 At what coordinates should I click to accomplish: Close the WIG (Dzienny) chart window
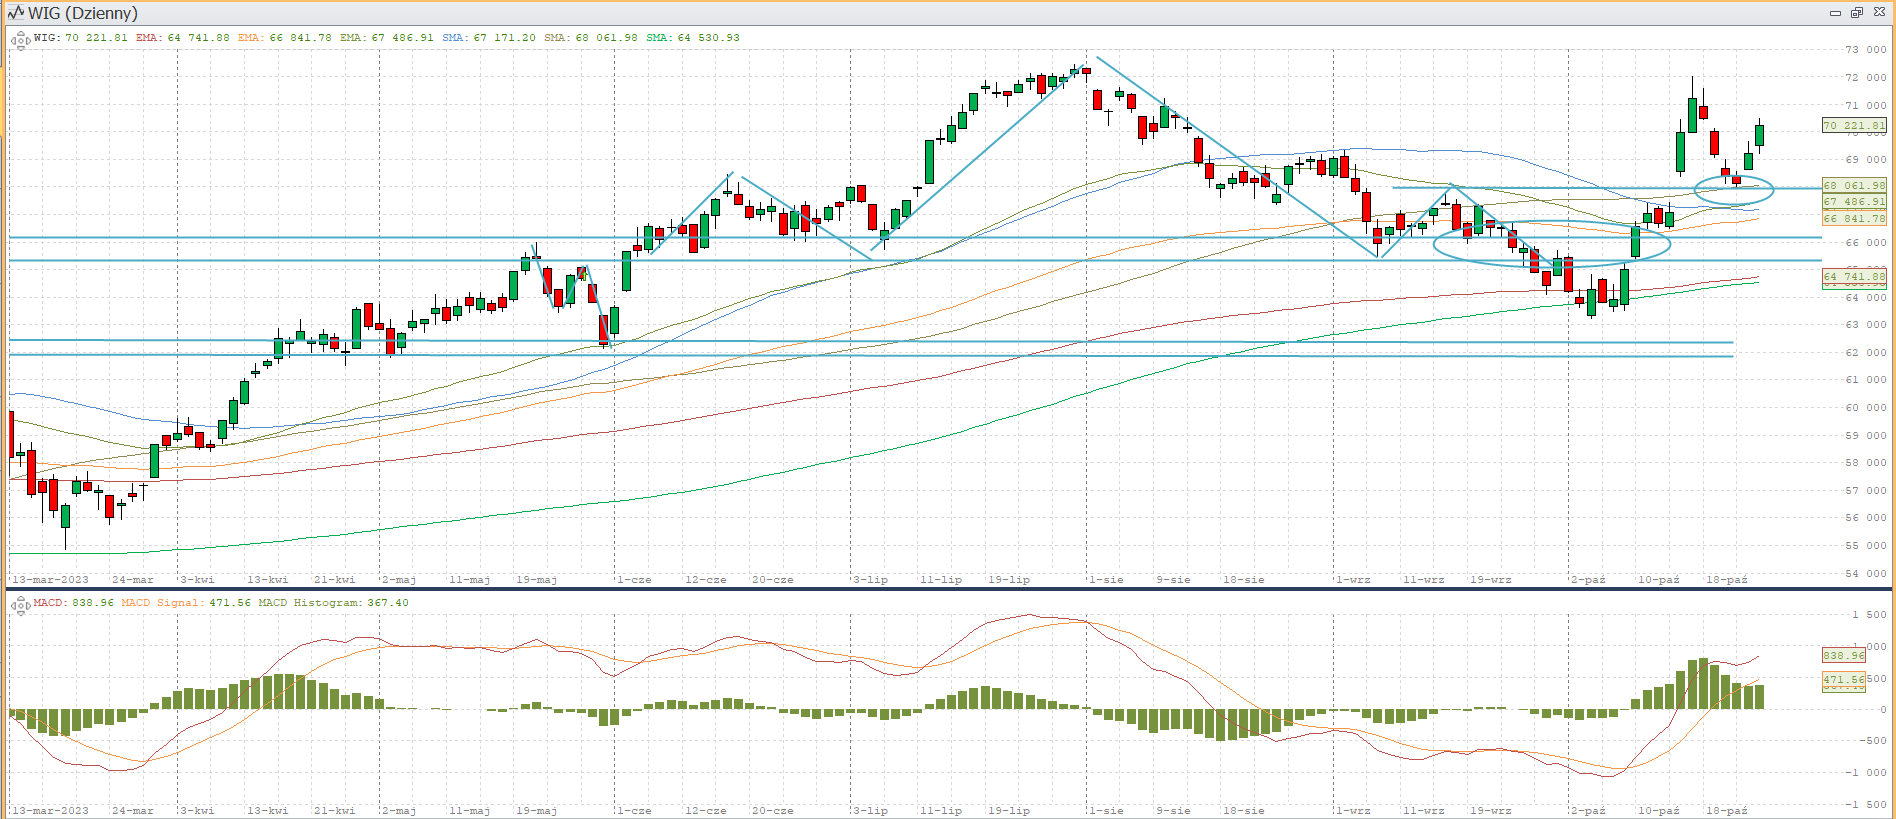pos(1878,13)
